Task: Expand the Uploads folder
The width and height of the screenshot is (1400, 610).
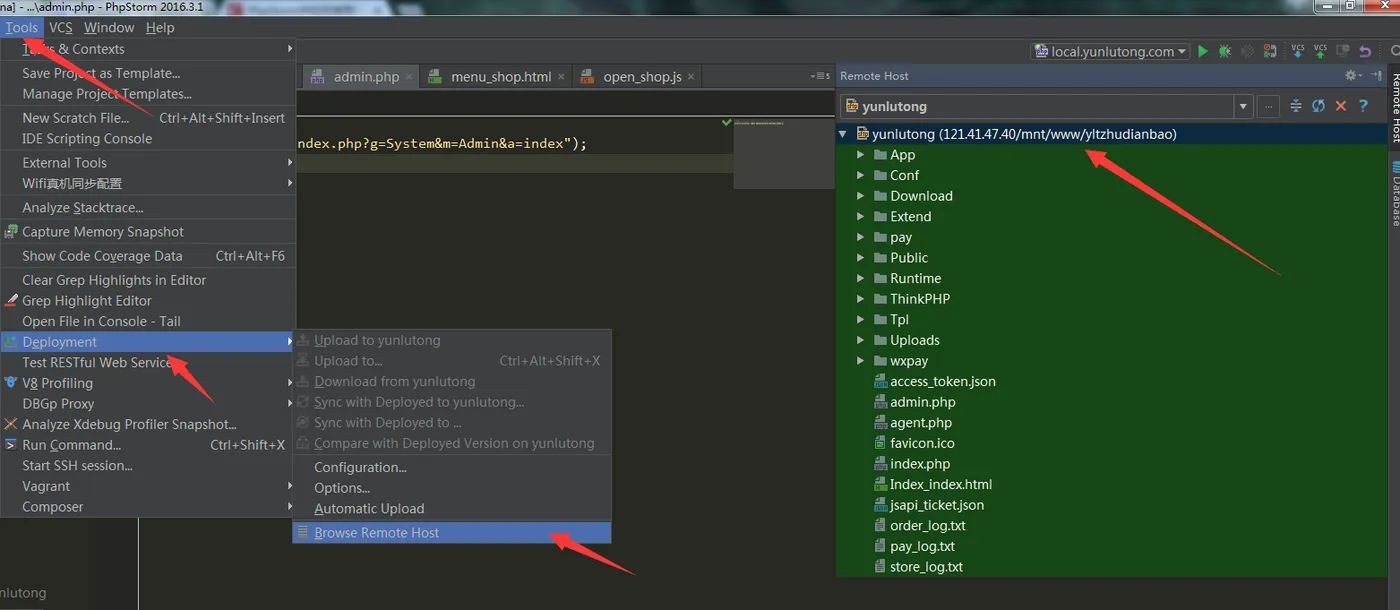Action: (x=860, y=340)
